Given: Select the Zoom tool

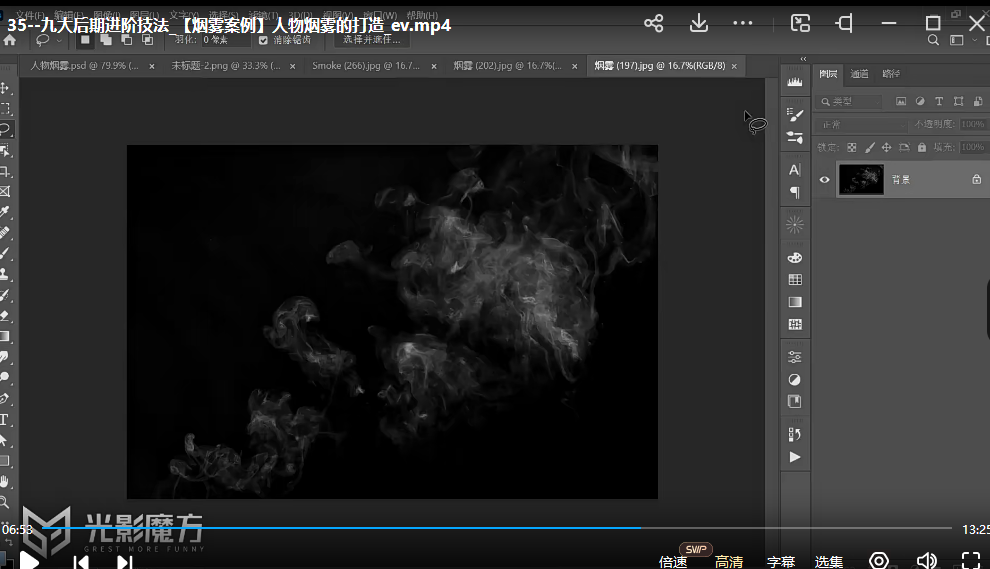Looking at the screenshot, I should [5, 502].
